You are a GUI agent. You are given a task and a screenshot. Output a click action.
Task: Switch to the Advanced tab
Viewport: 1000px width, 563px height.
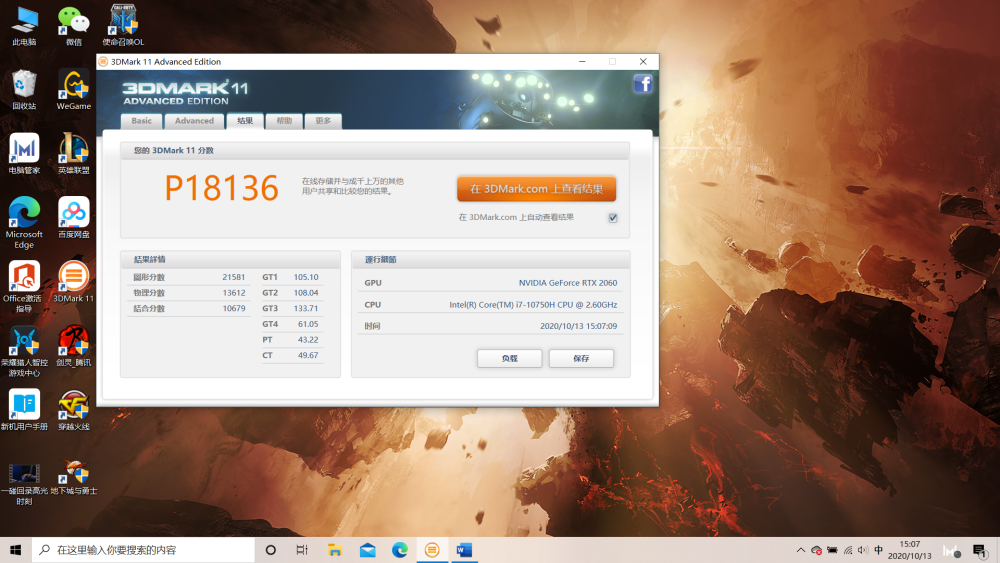click(x=195, y=121)
